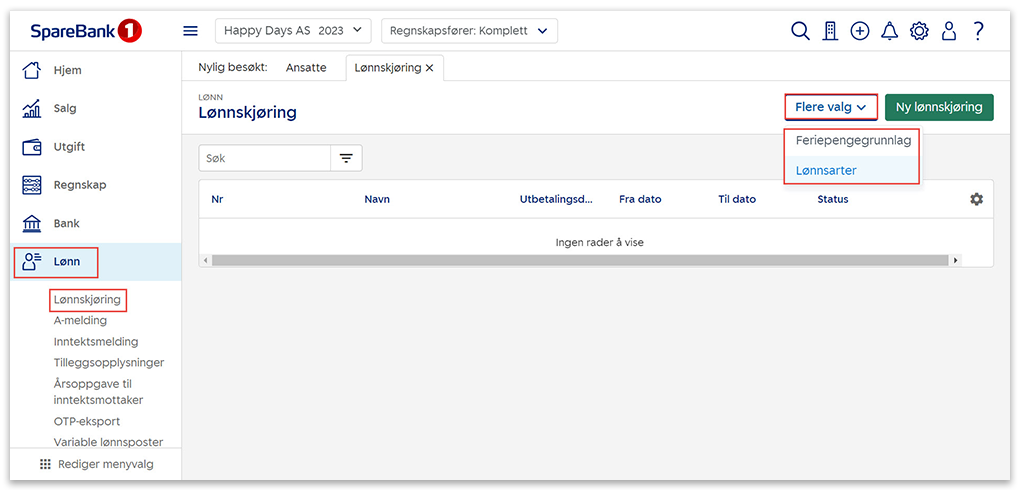Close the Lønnskjøring tab
Viewport: 1020px width, 490px height.
click(x=430, y=67)
